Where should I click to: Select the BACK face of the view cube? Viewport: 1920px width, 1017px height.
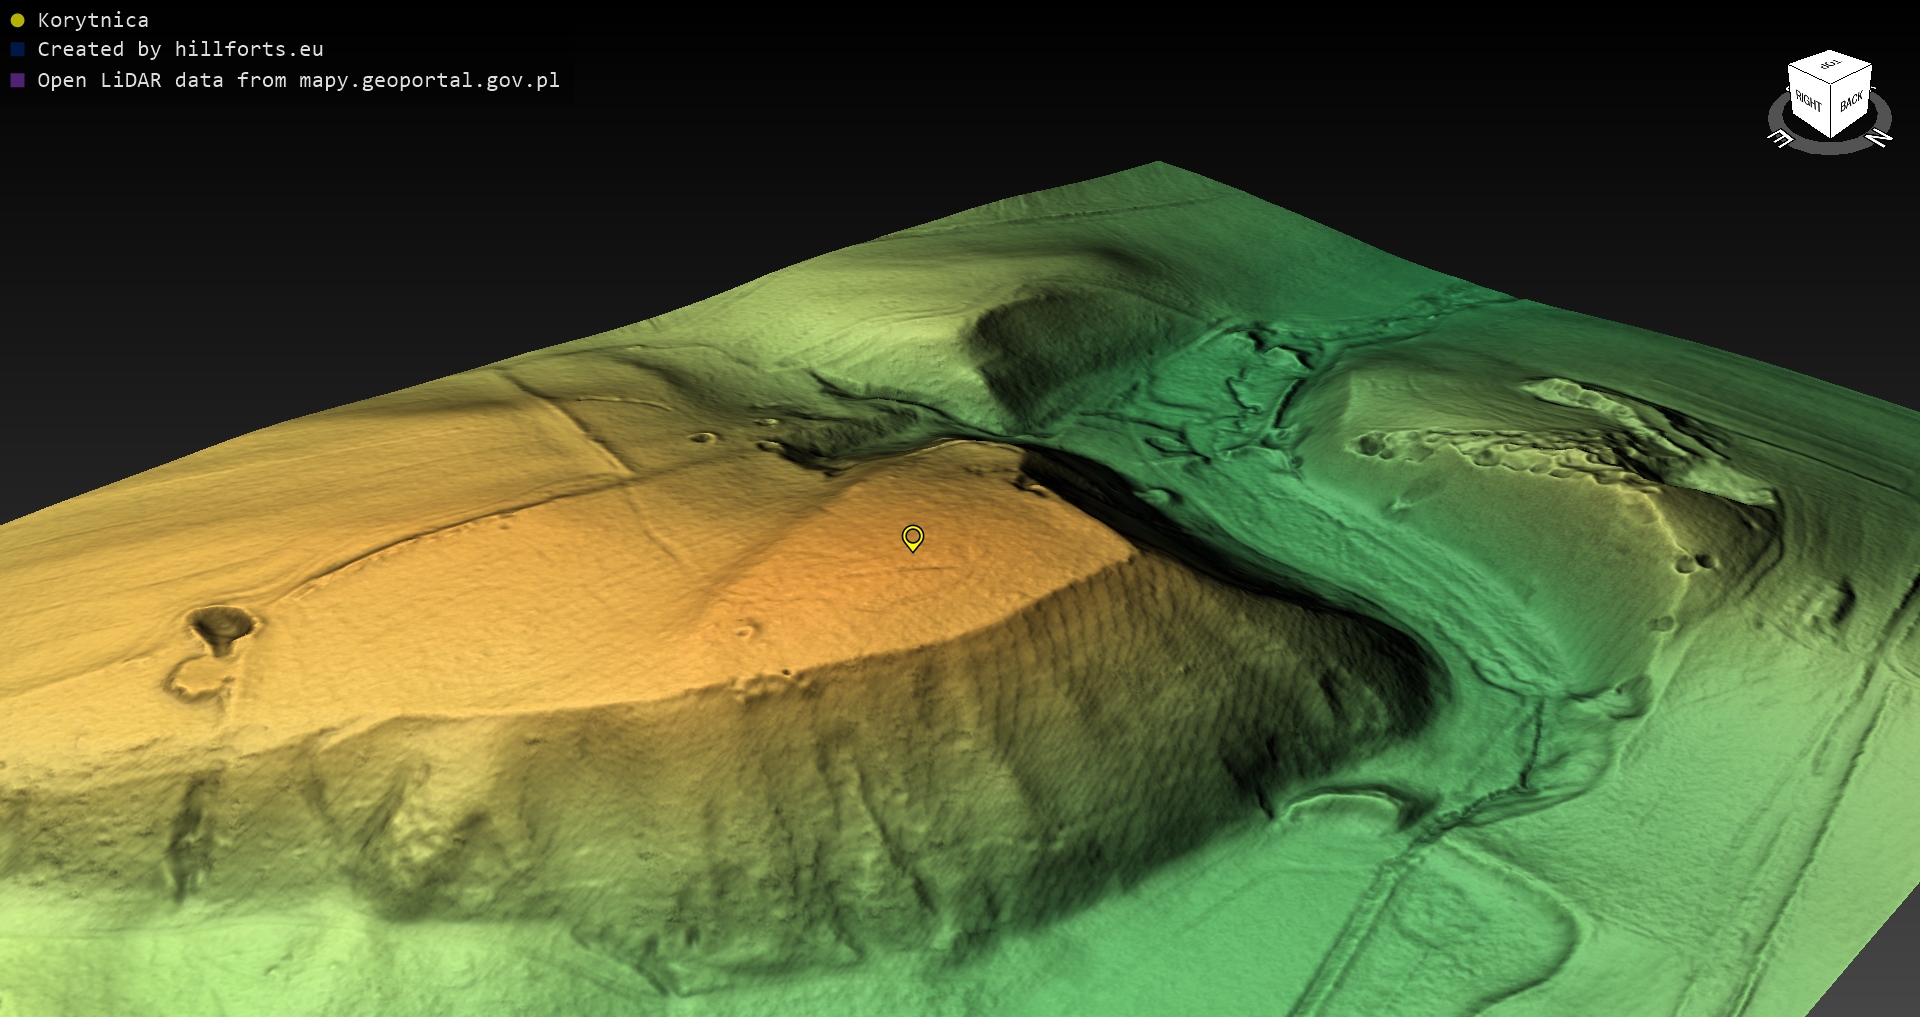click(1851, 102)
